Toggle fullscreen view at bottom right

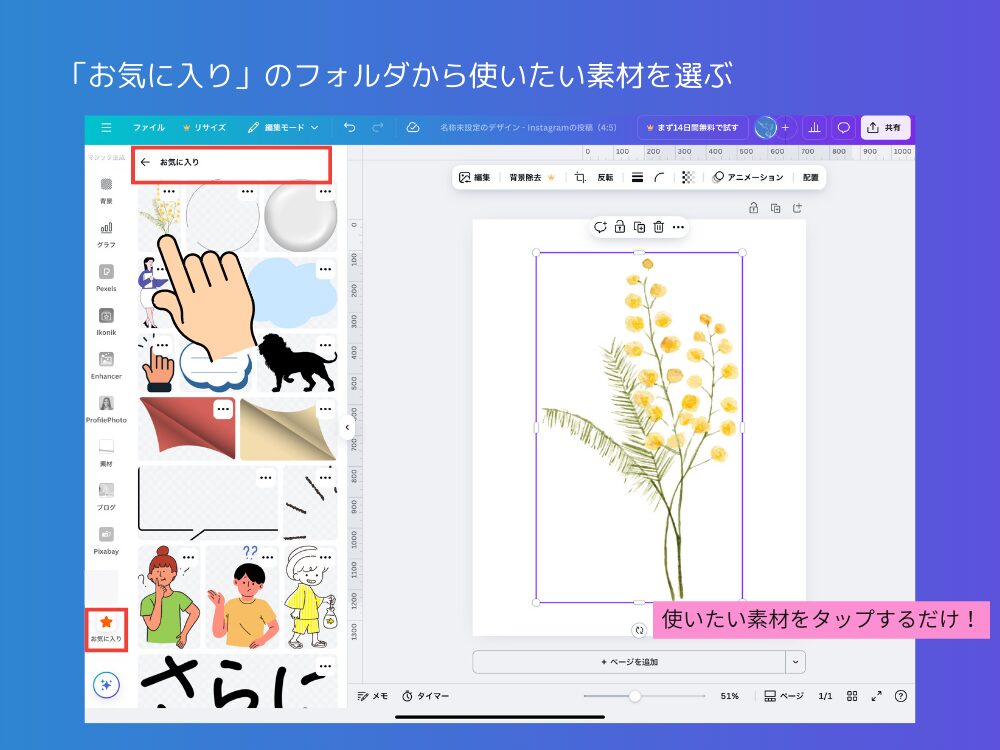(x=877, y=696)
